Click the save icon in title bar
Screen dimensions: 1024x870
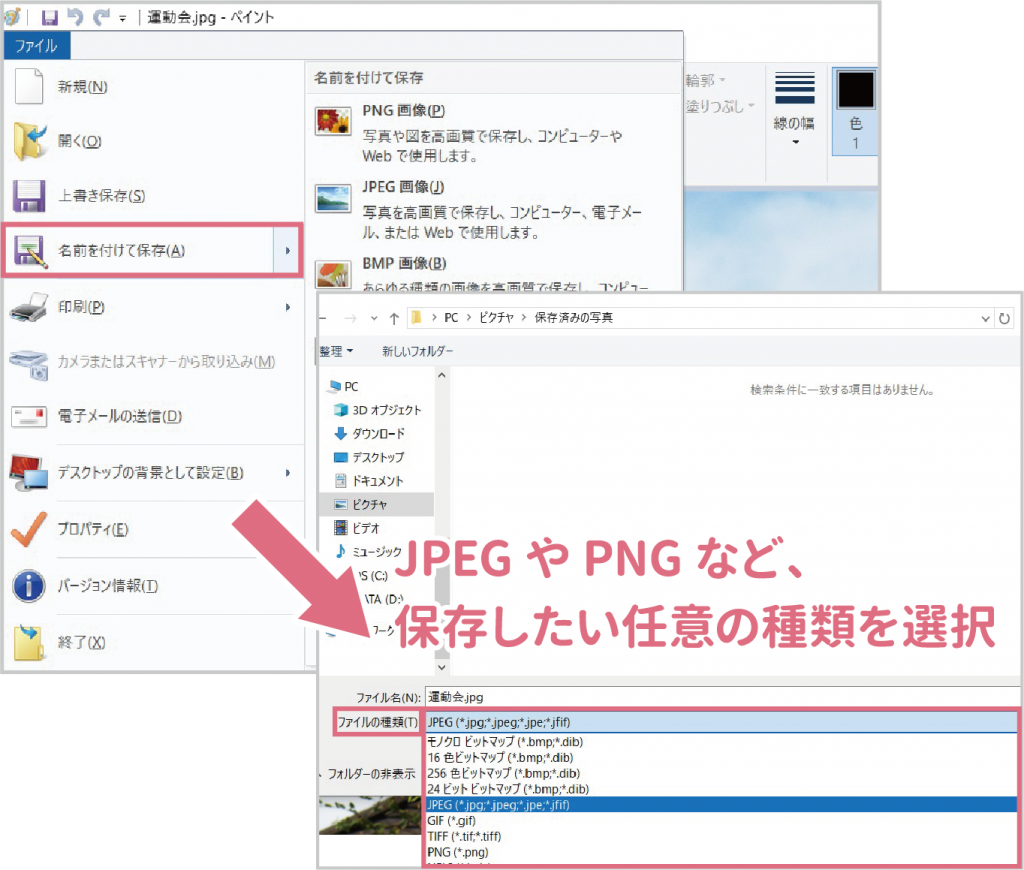(x=49, y=18)
